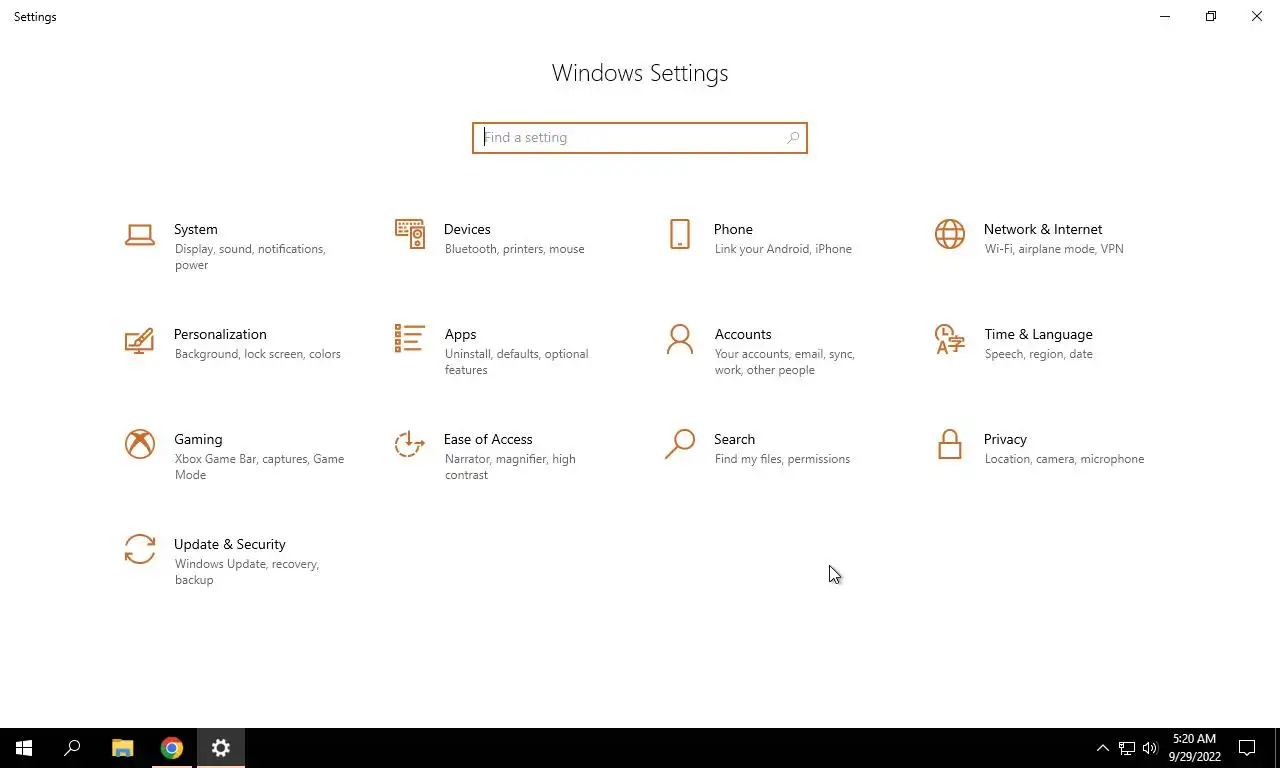Click 'Xbox Game Bar, captures, Game Mode' text
Viewport: 1280px width, 768px height.
coord(259,467)
